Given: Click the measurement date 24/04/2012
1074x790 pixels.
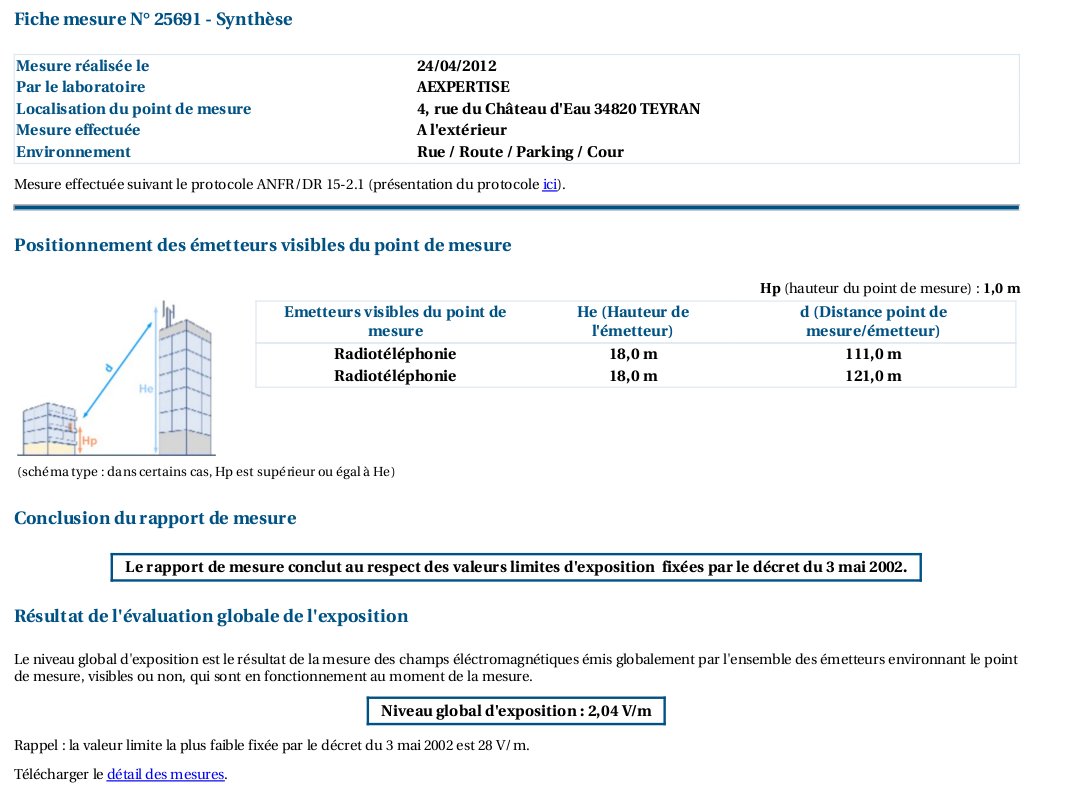Looking at the screenshot, I should (456, 66).
